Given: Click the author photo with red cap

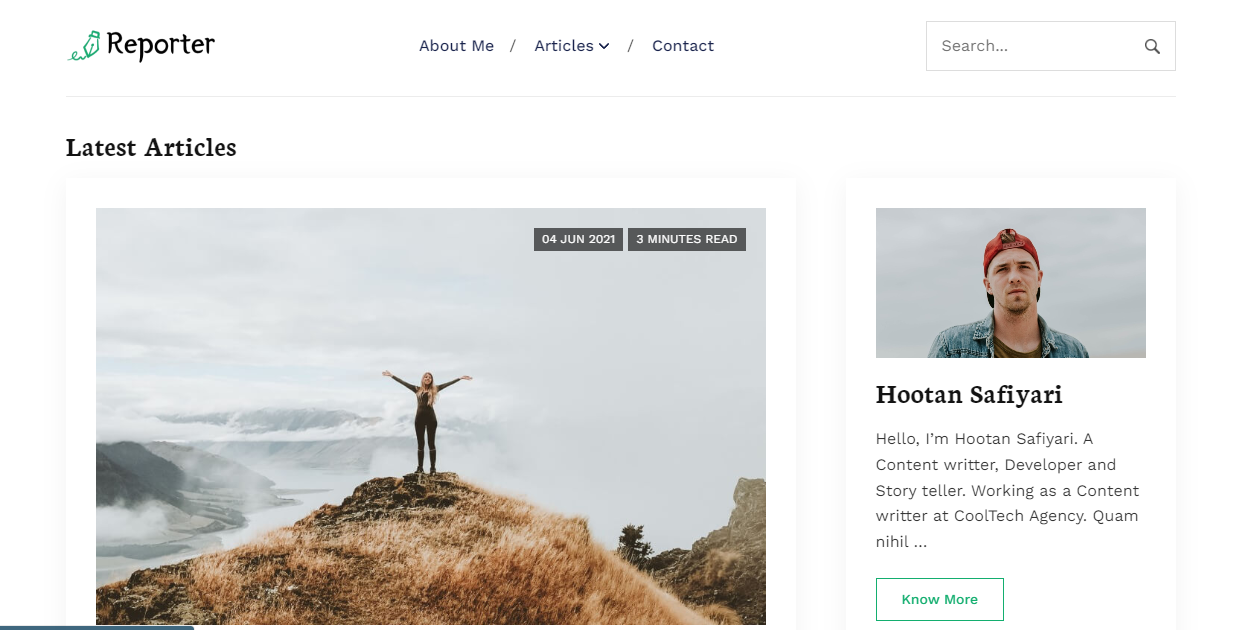Looking at the screenshot, I should coord(1010,283).
